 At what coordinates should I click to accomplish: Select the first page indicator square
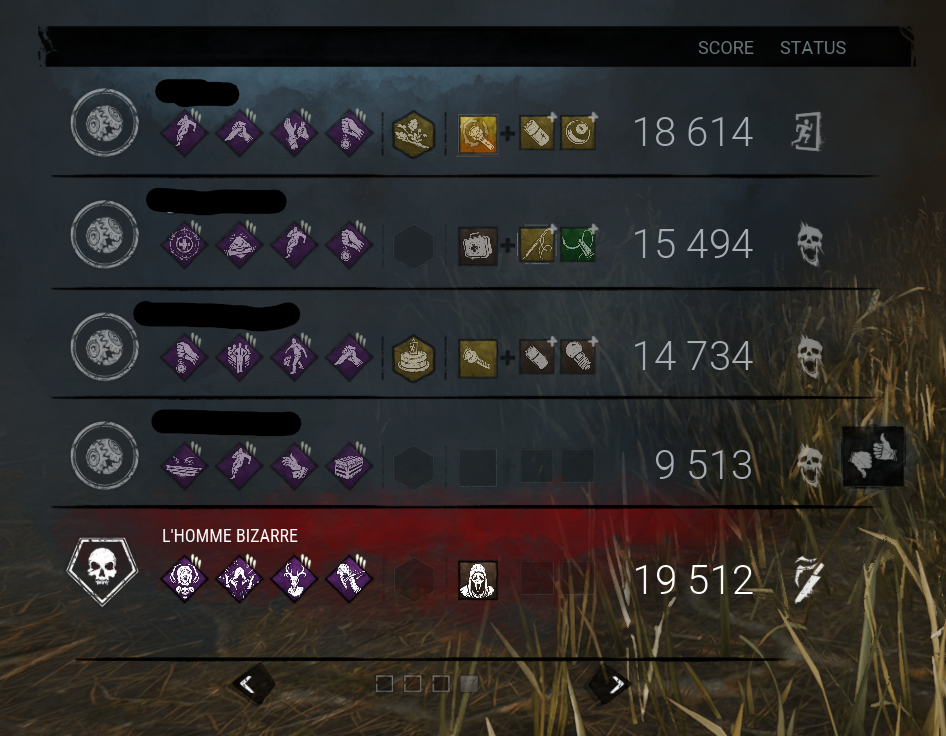point(384,684)
